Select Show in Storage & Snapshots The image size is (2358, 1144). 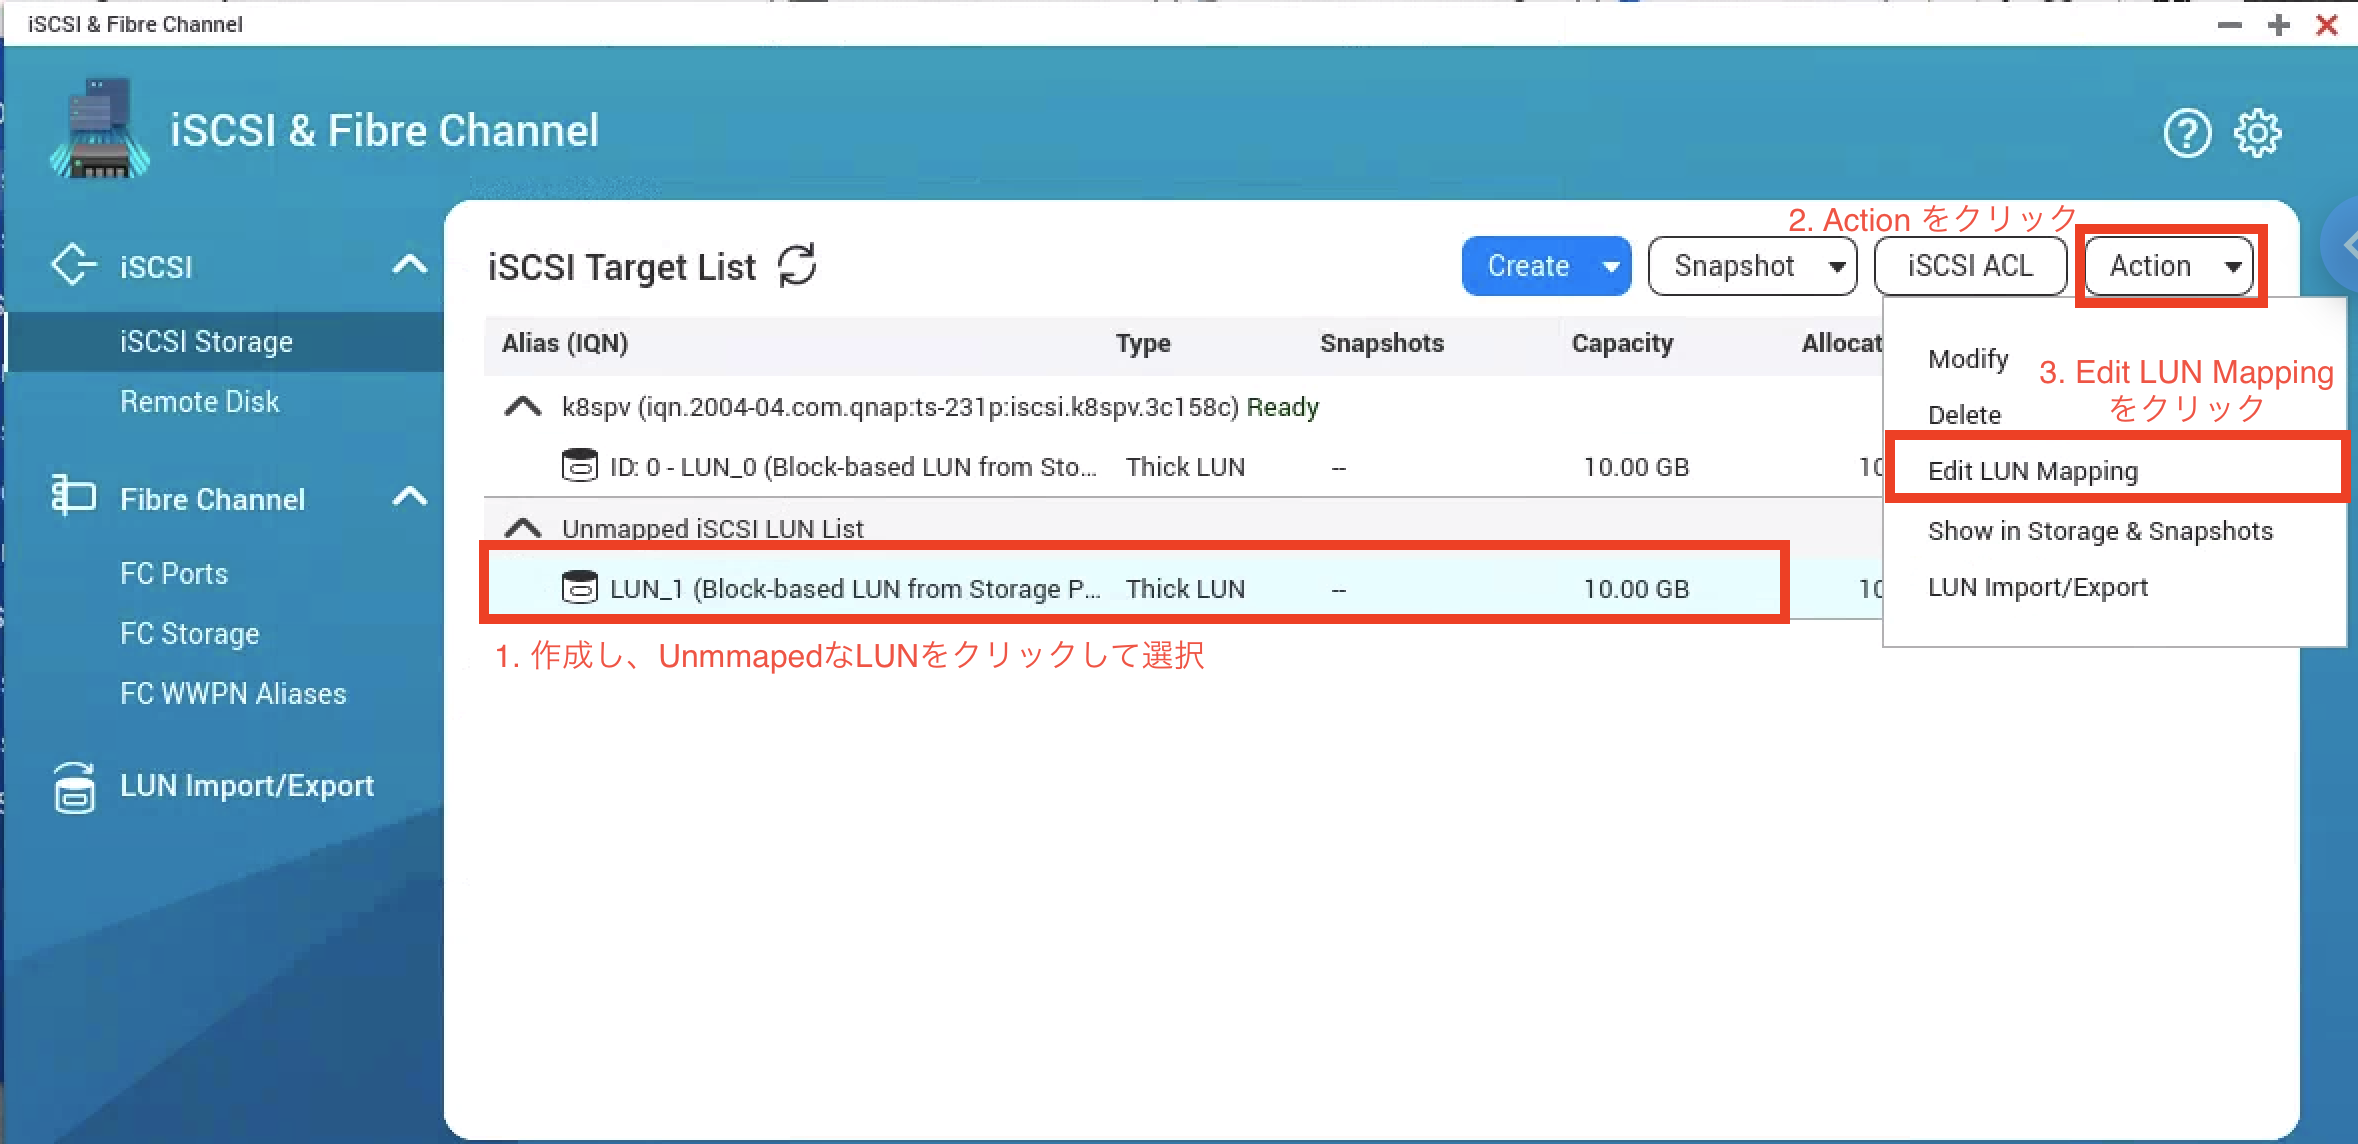tap(2100, 531)
